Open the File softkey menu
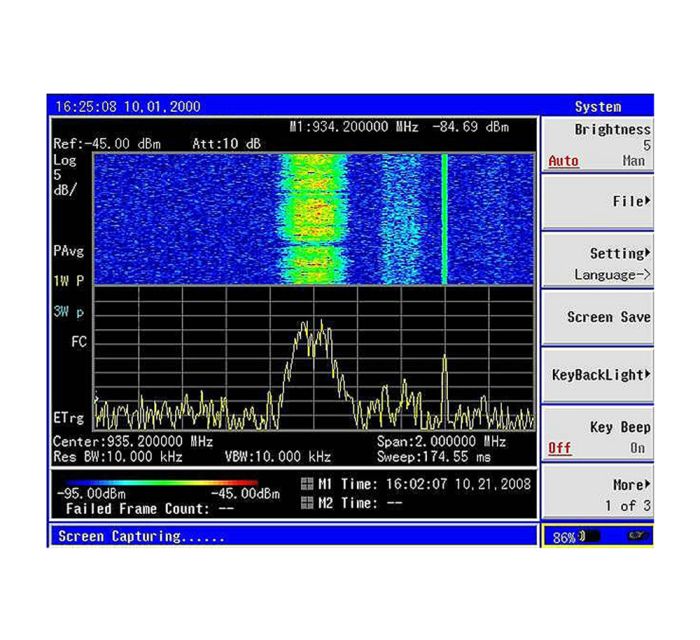This screenshot has width=700, height=640. [x=598, y=202]
